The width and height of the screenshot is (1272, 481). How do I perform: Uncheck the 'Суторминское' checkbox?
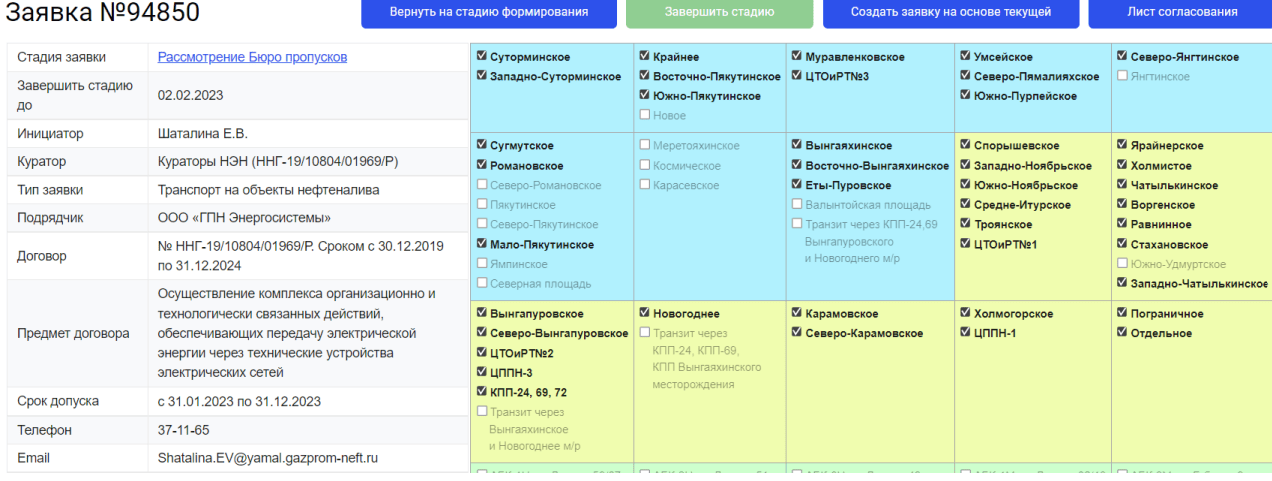pyautogui.click(x=483, y=57)
